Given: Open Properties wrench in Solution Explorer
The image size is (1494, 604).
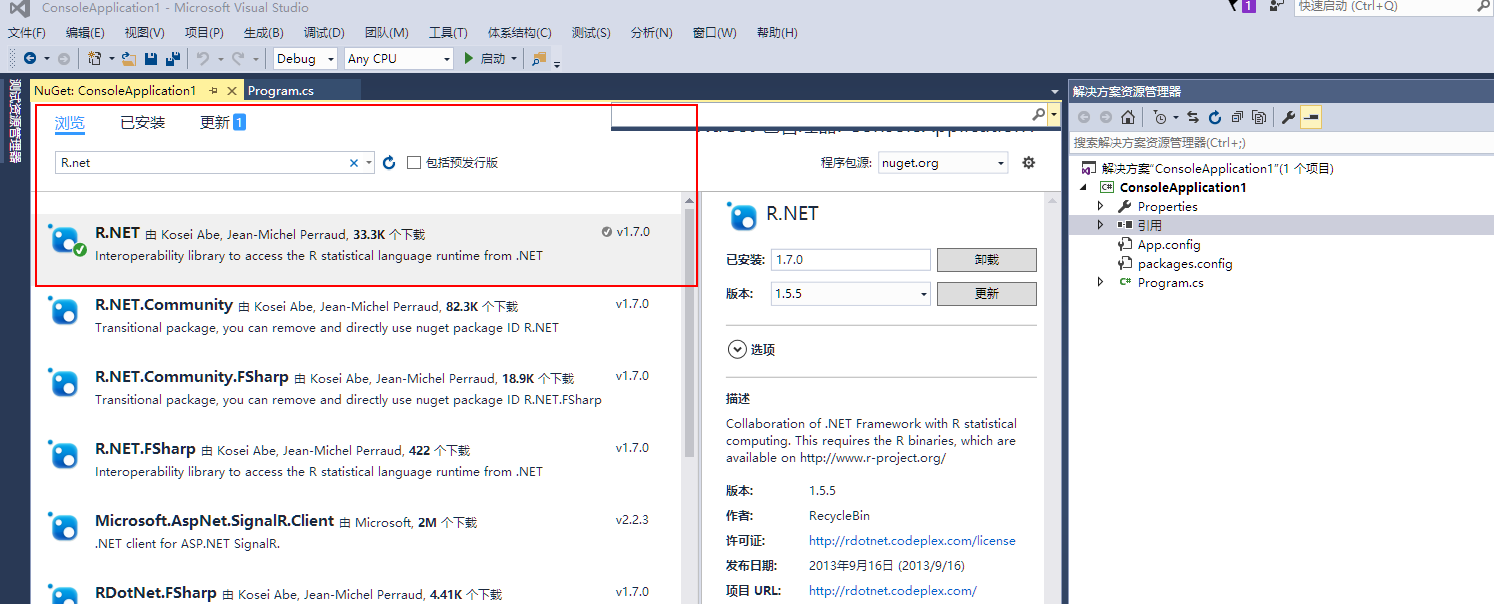Looking at the screenshot, I should [x=1289, y=117].
